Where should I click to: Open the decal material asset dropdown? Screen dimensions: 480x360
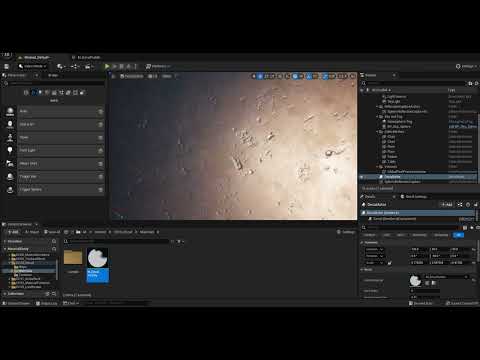coord(446,277)
